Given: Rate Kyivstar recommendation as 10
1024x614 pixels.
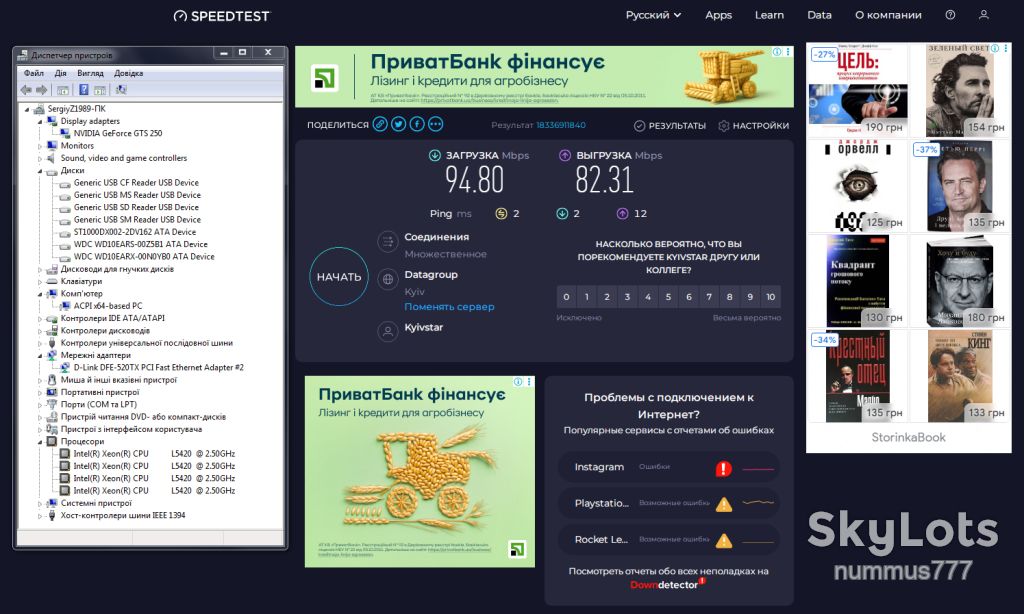Looking at the screenshot, I should tap(771, 297).
